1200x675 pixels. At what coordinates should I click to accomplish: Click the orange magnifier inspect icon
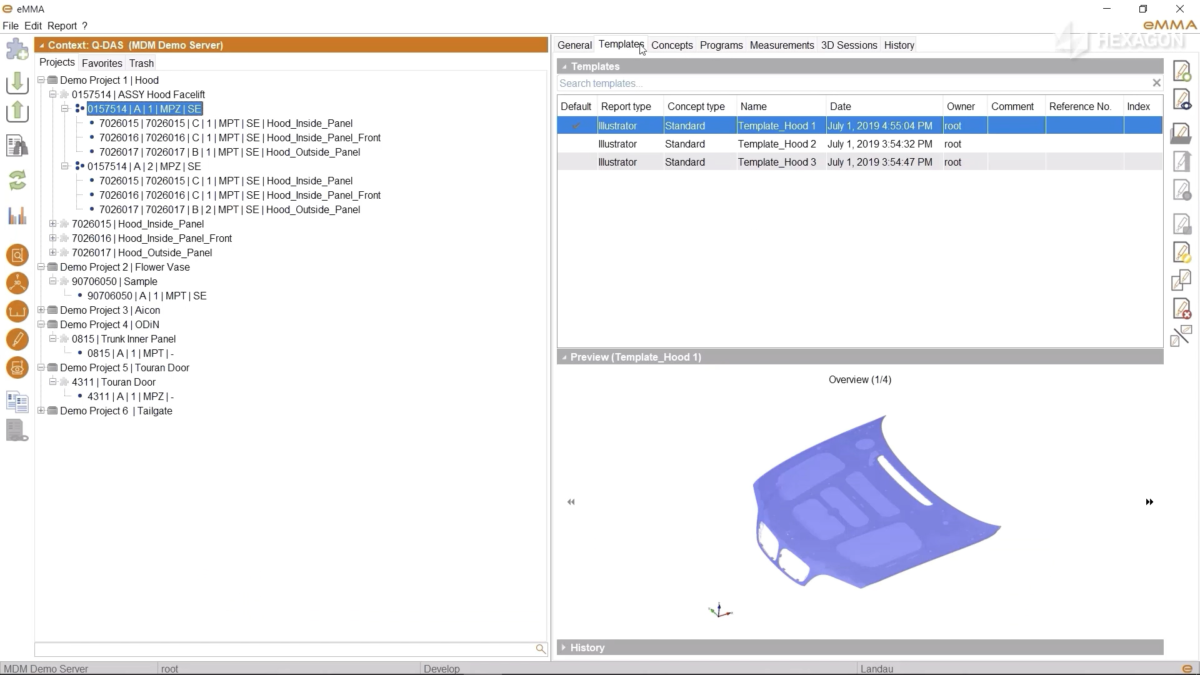17,255
